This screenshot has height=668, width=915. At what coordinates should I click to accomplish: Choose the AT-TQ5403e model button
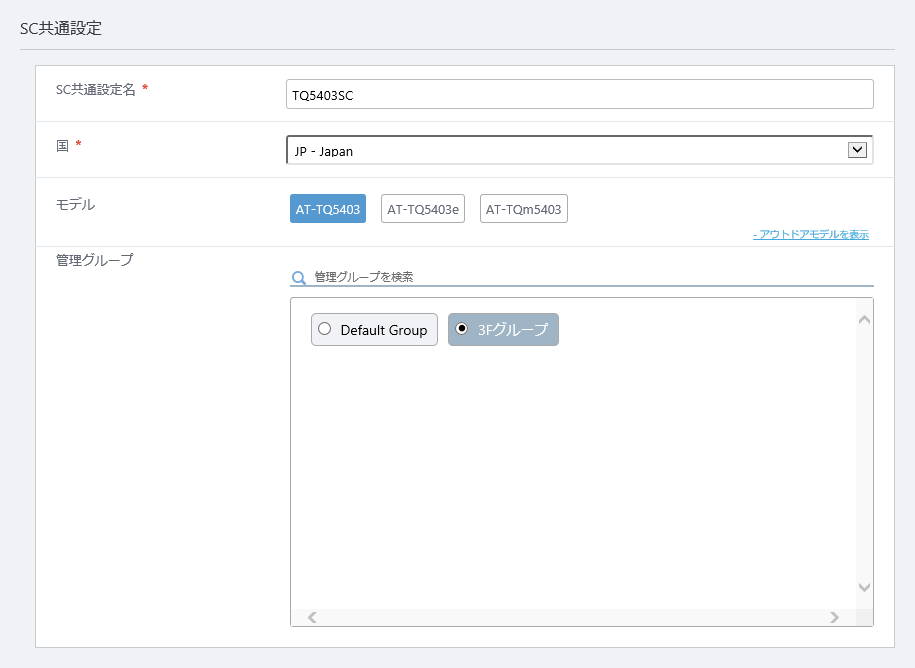423,209
